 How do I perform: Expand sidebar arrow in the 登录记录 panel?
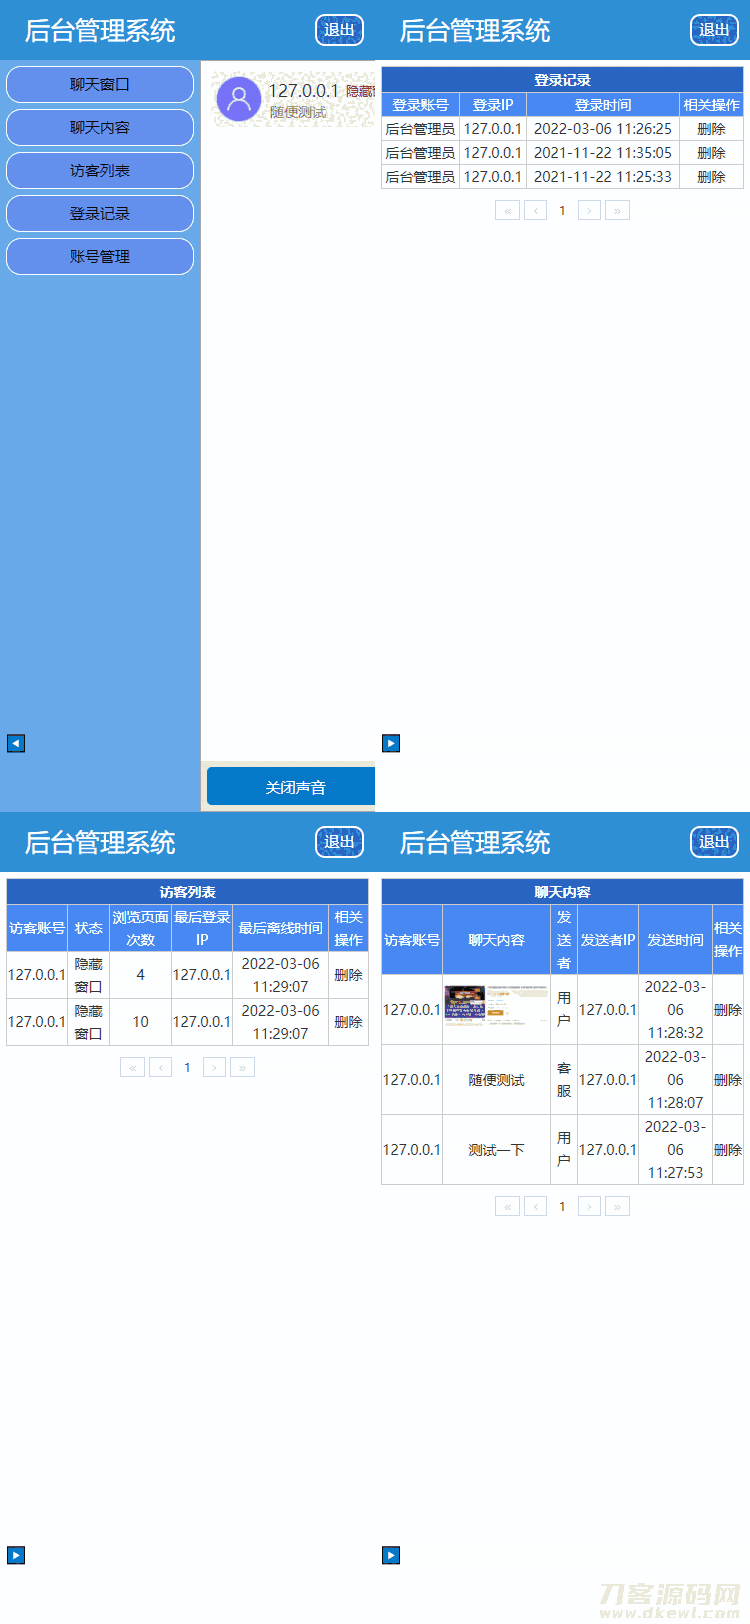click(391, 743)
